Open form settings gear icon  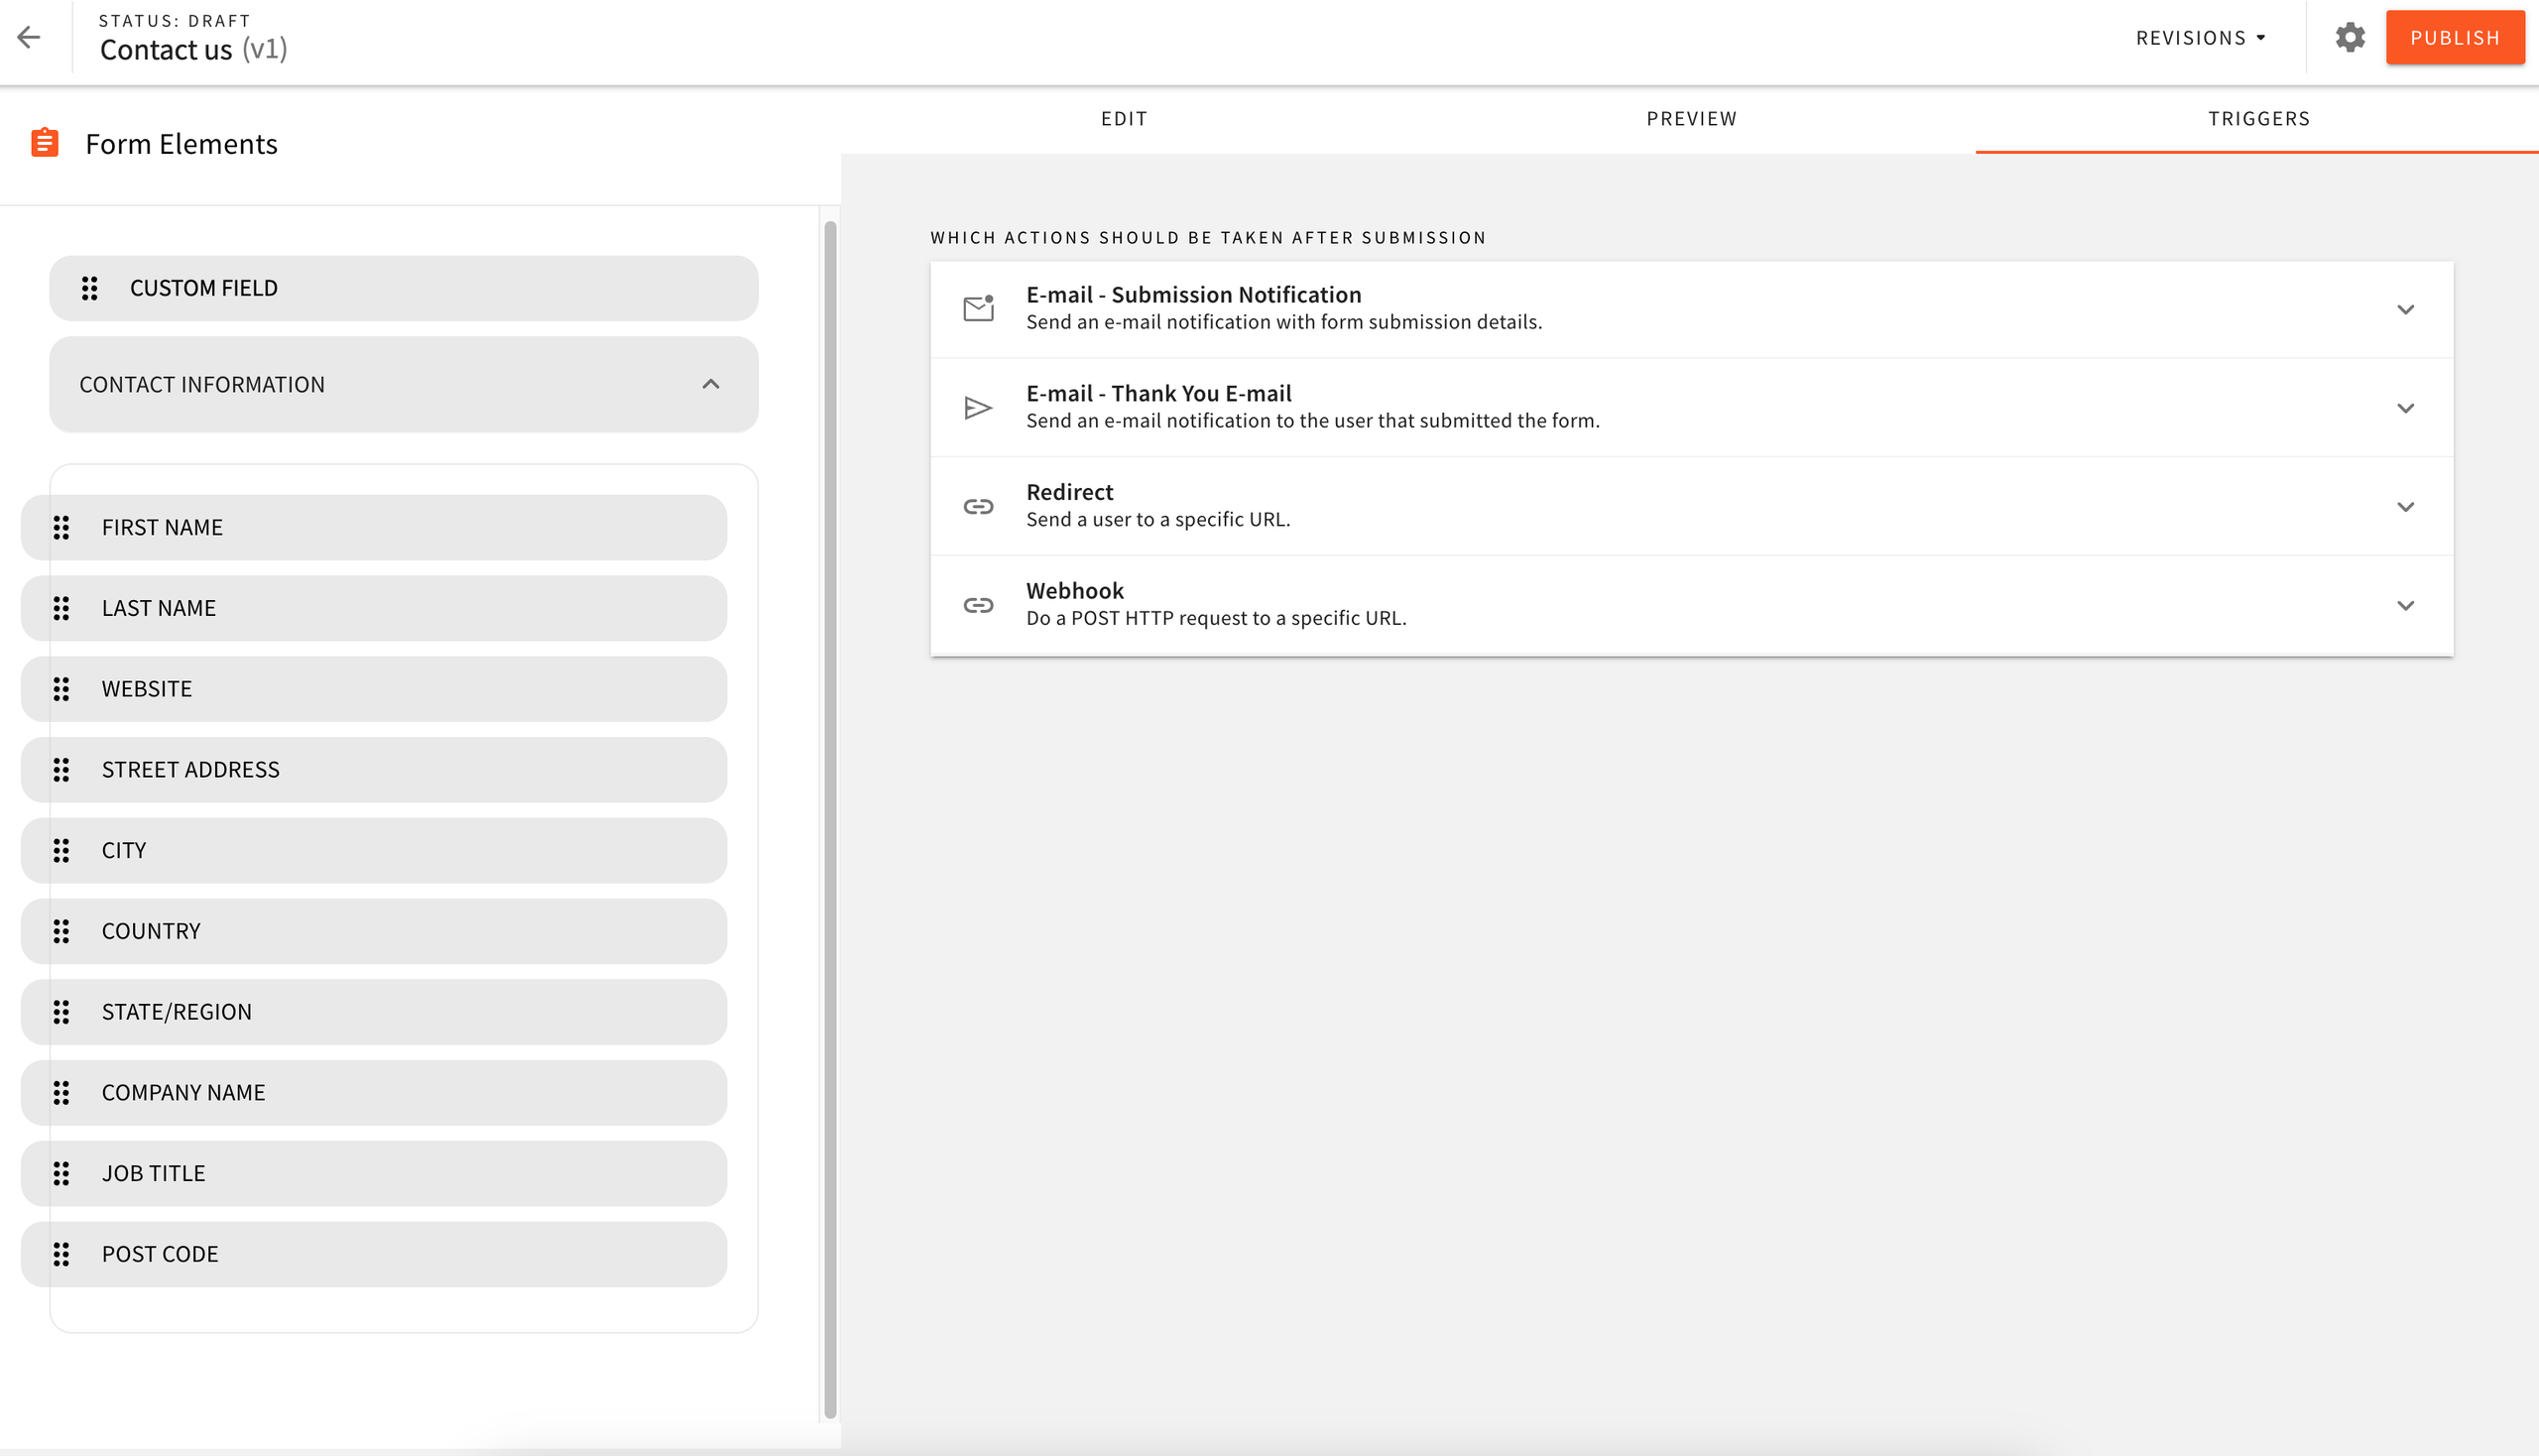click(x=2350, y=38)
